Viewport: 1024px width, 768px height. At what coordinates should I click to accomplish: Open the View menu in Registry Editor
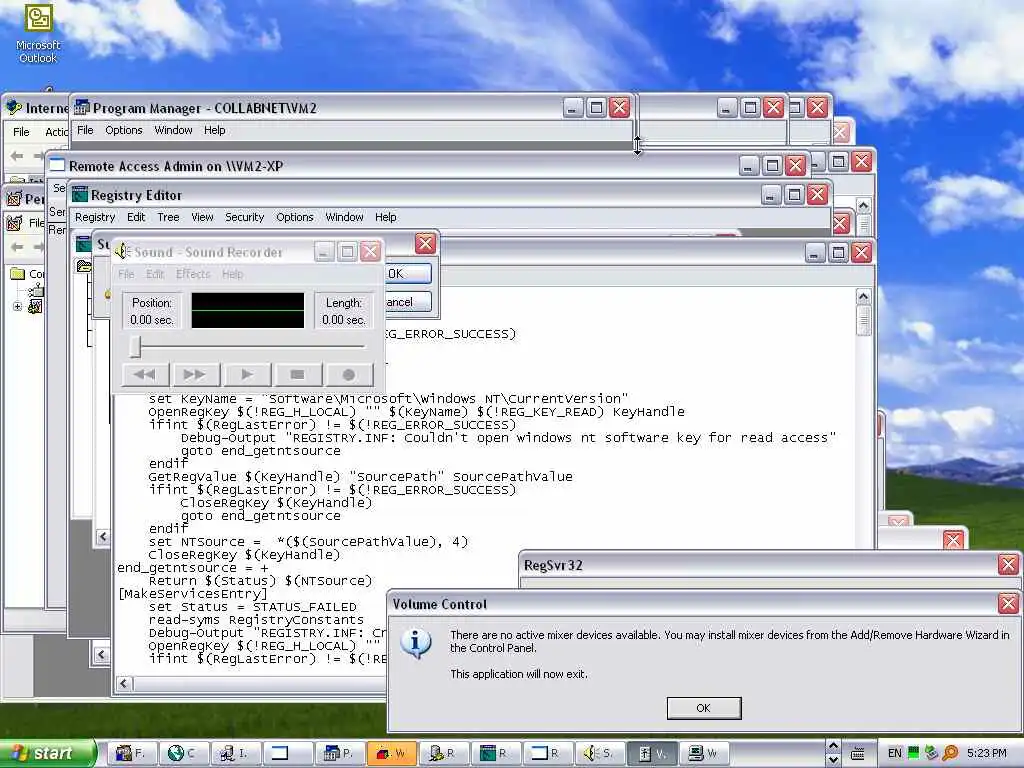pyautogui.click(x=202, y=217)
